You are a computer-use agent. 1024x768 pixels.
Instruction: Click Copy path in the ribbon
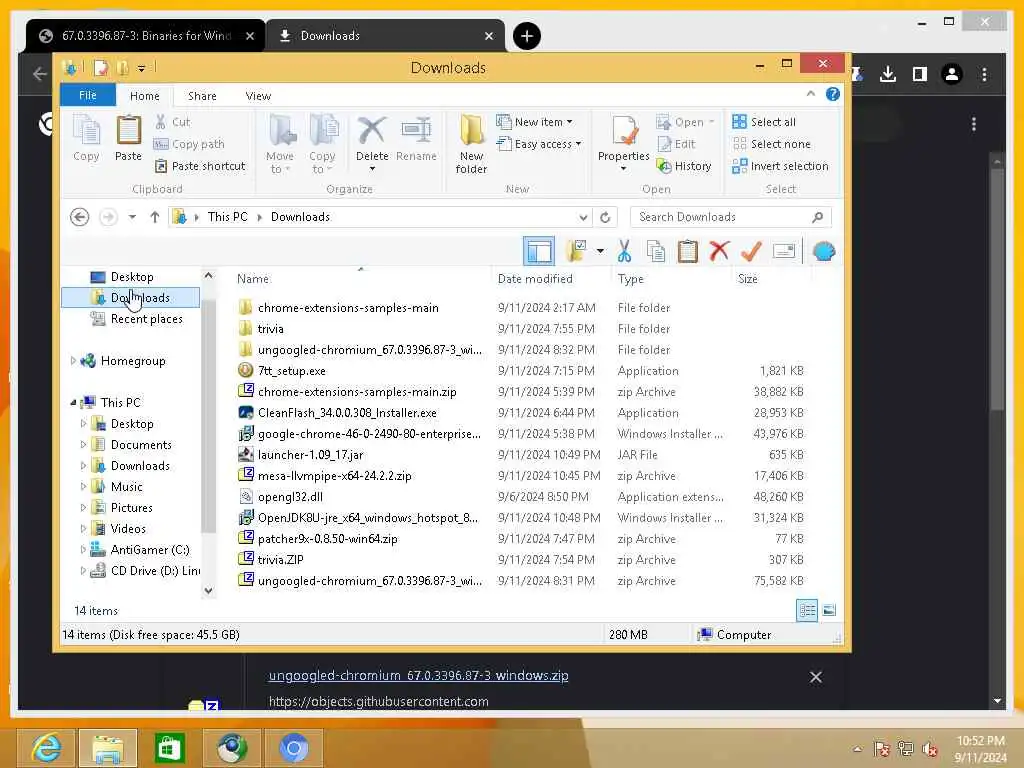189,144
